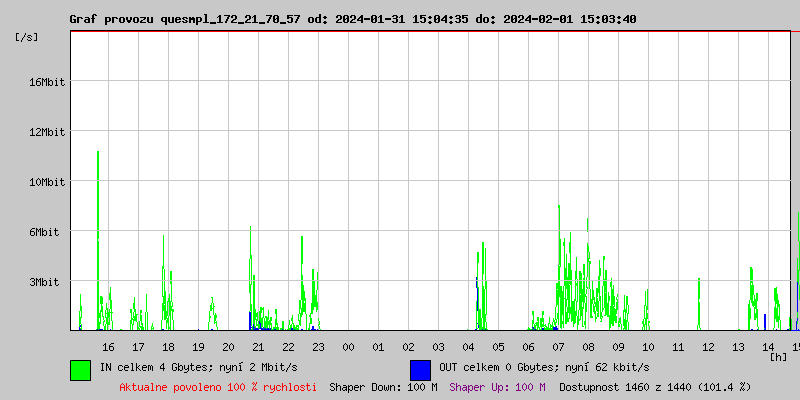Select hour 00 on the time axis
Image resolution: width=800 pixels, height=400 pixels.
tap(348, 347)
